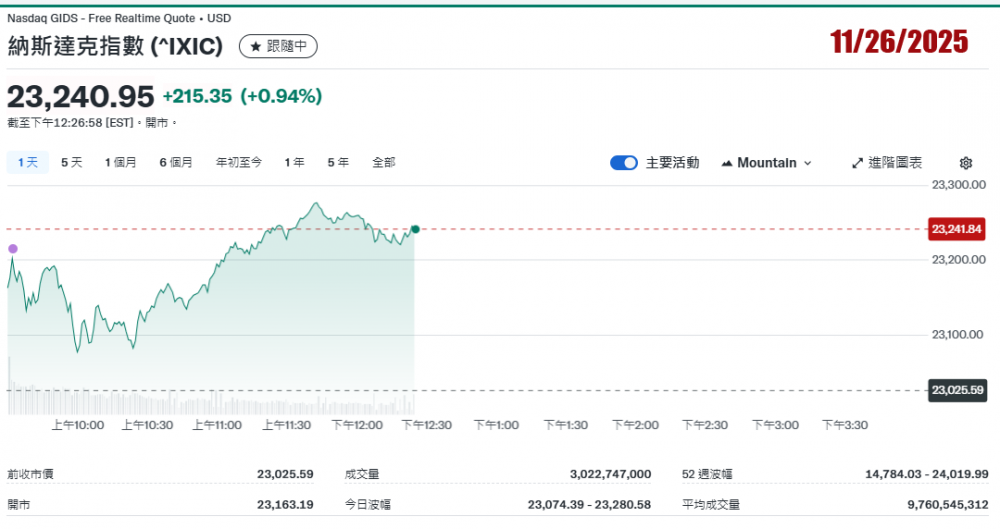
Task: Switch chart to 5年 range
Action: (338, 162)
